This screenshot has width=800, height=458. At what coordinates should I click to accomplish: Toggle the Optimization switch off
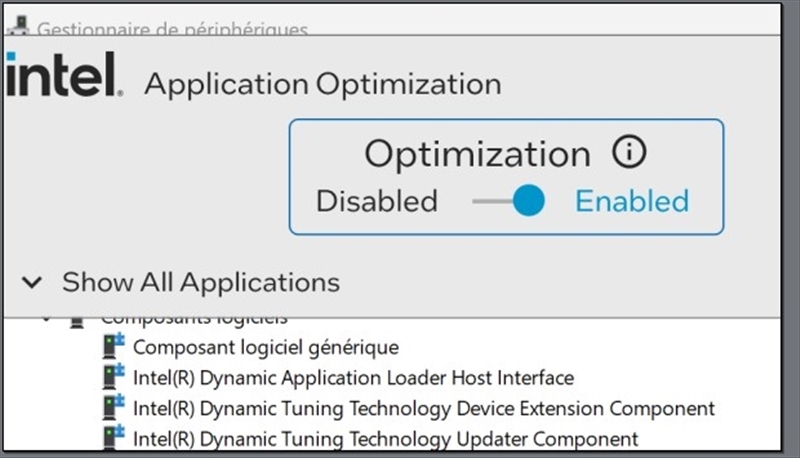point(509,201)
